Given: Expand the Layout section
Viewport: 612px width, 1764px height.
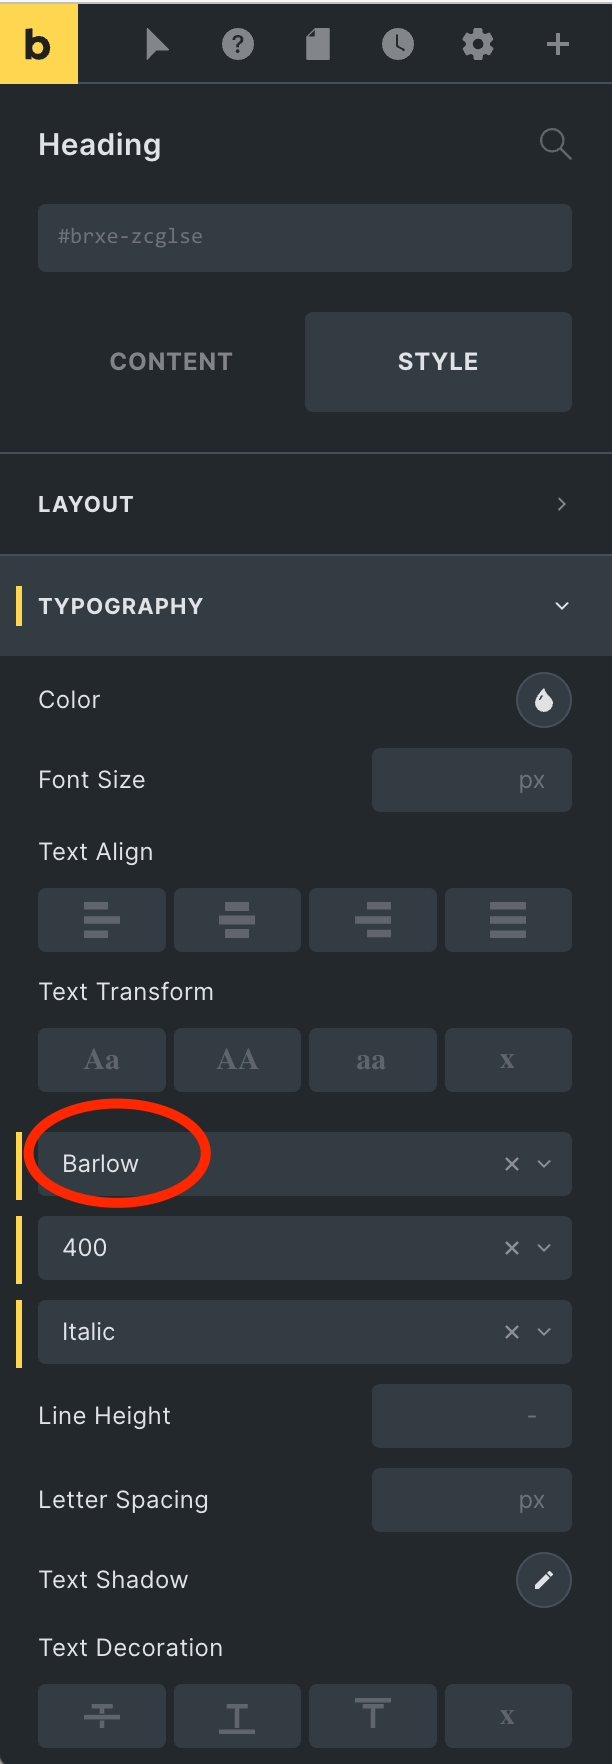Looking at the screenshot, I should point(306,504).
